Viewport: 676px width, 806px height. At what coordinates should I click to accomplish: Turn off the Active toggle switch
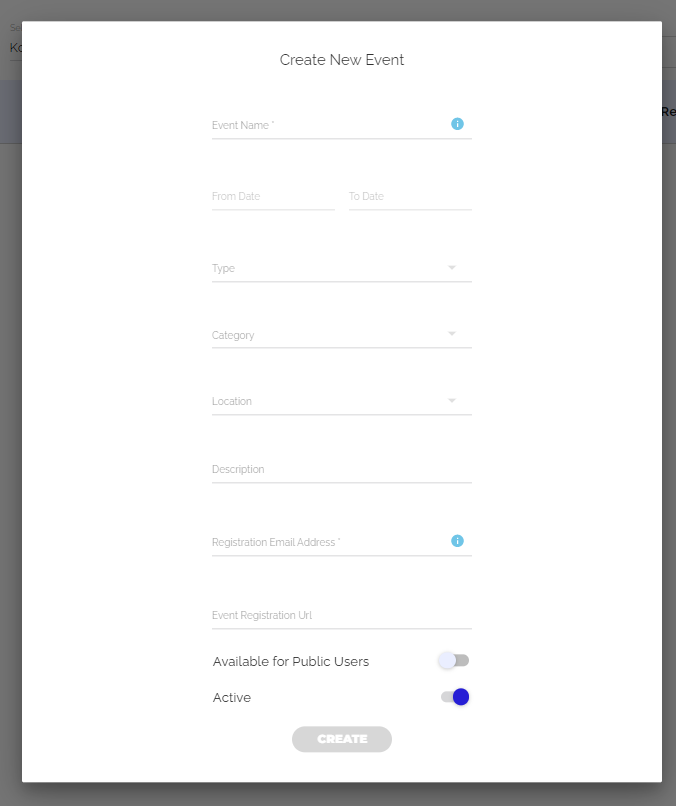pyautogui.click(x=455, y=697)
